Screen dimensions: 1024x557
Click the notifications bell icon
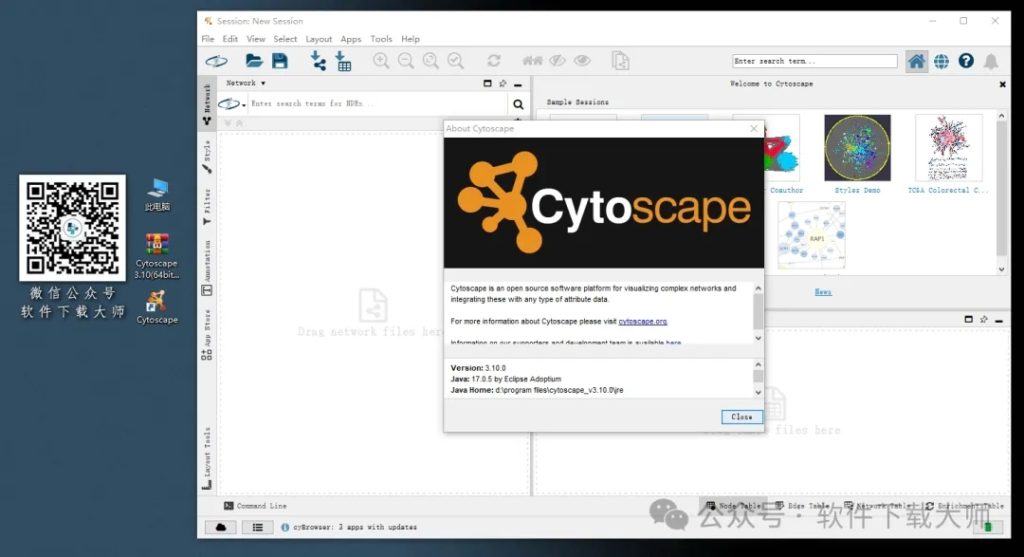pos(991,61)
